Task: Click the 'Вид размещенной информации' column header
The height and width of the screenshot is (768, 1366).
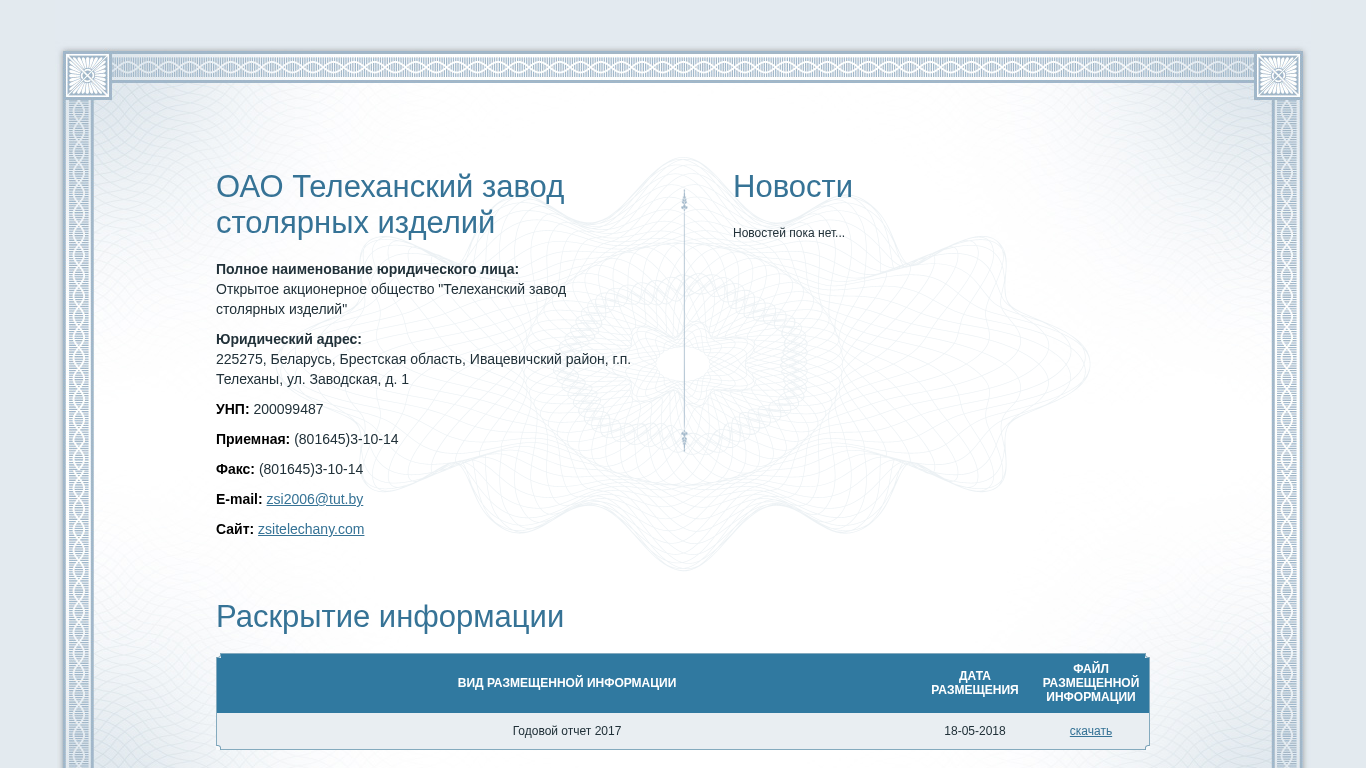Action: tap(566, 683)
